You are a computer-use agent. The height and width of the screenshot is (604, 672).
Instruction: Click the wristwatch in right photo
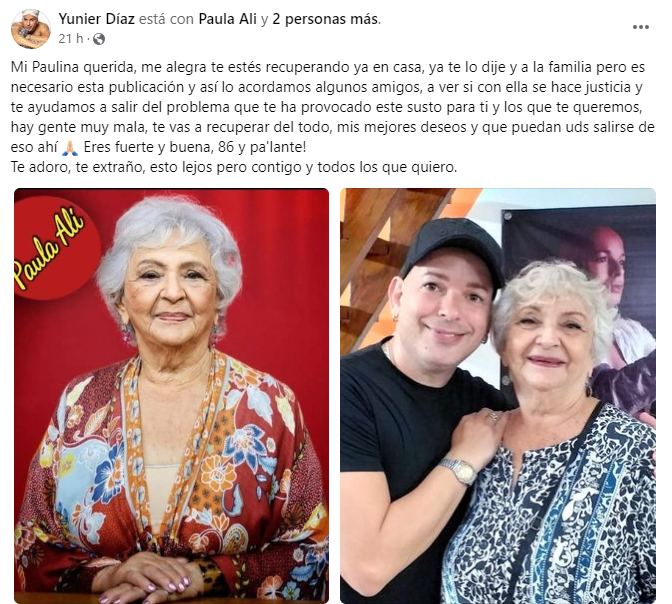461,470
